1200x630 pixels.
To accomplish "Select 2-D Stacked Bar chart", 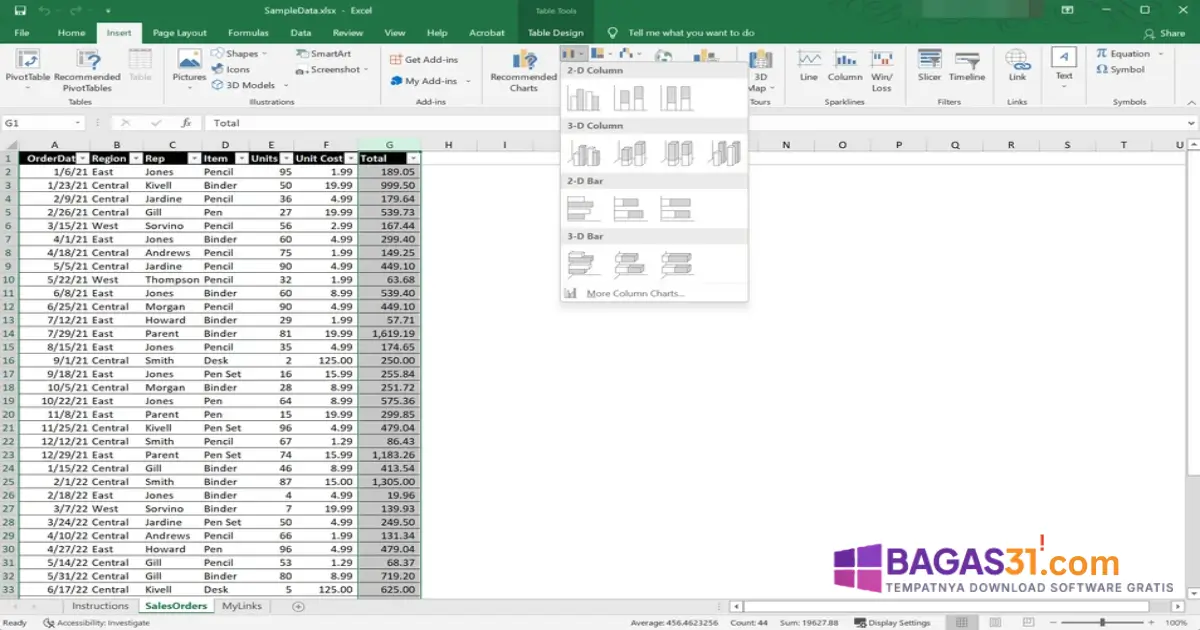I will [629, 209].
